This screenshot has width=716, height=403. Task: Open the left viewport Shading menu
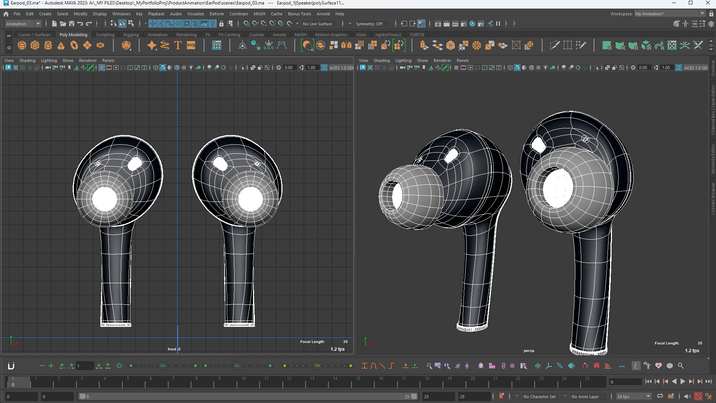coord(27,60)
